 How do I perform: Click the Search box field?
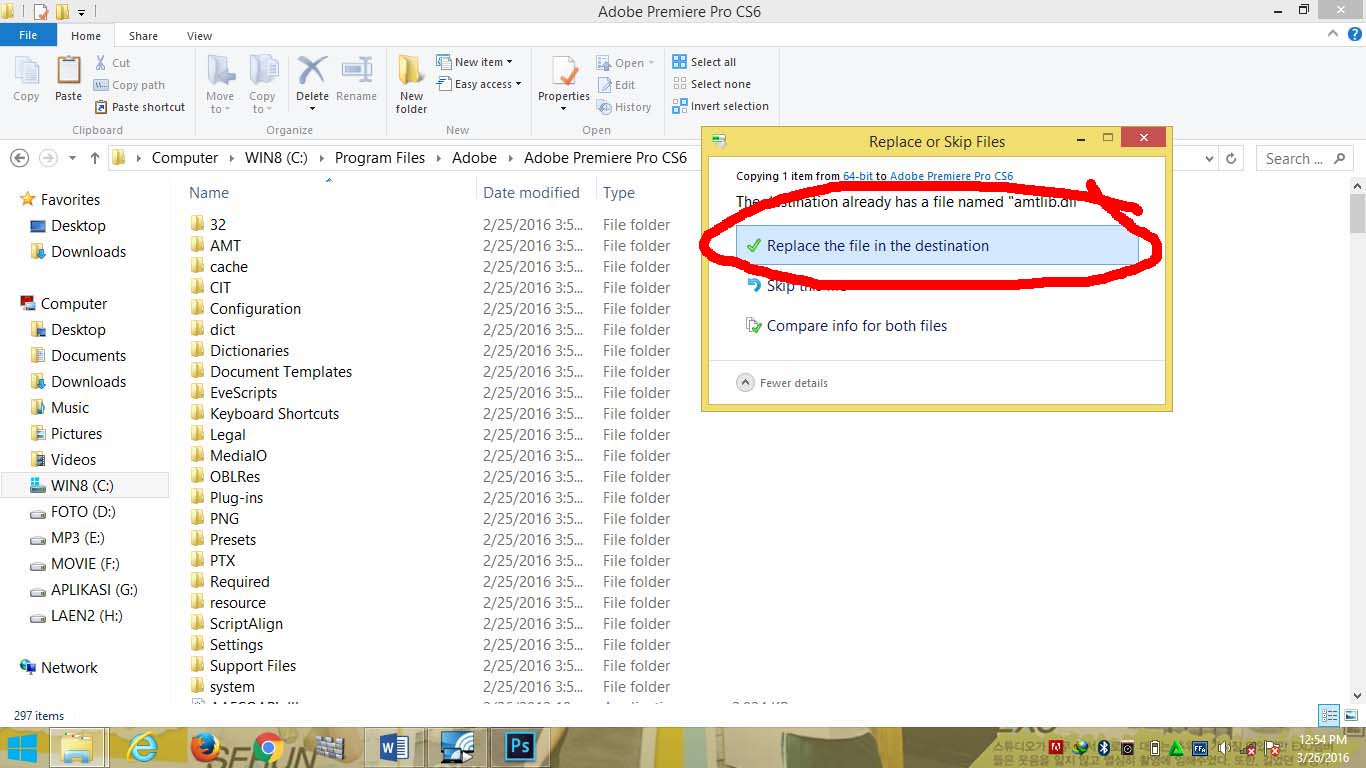point(1306,158)
